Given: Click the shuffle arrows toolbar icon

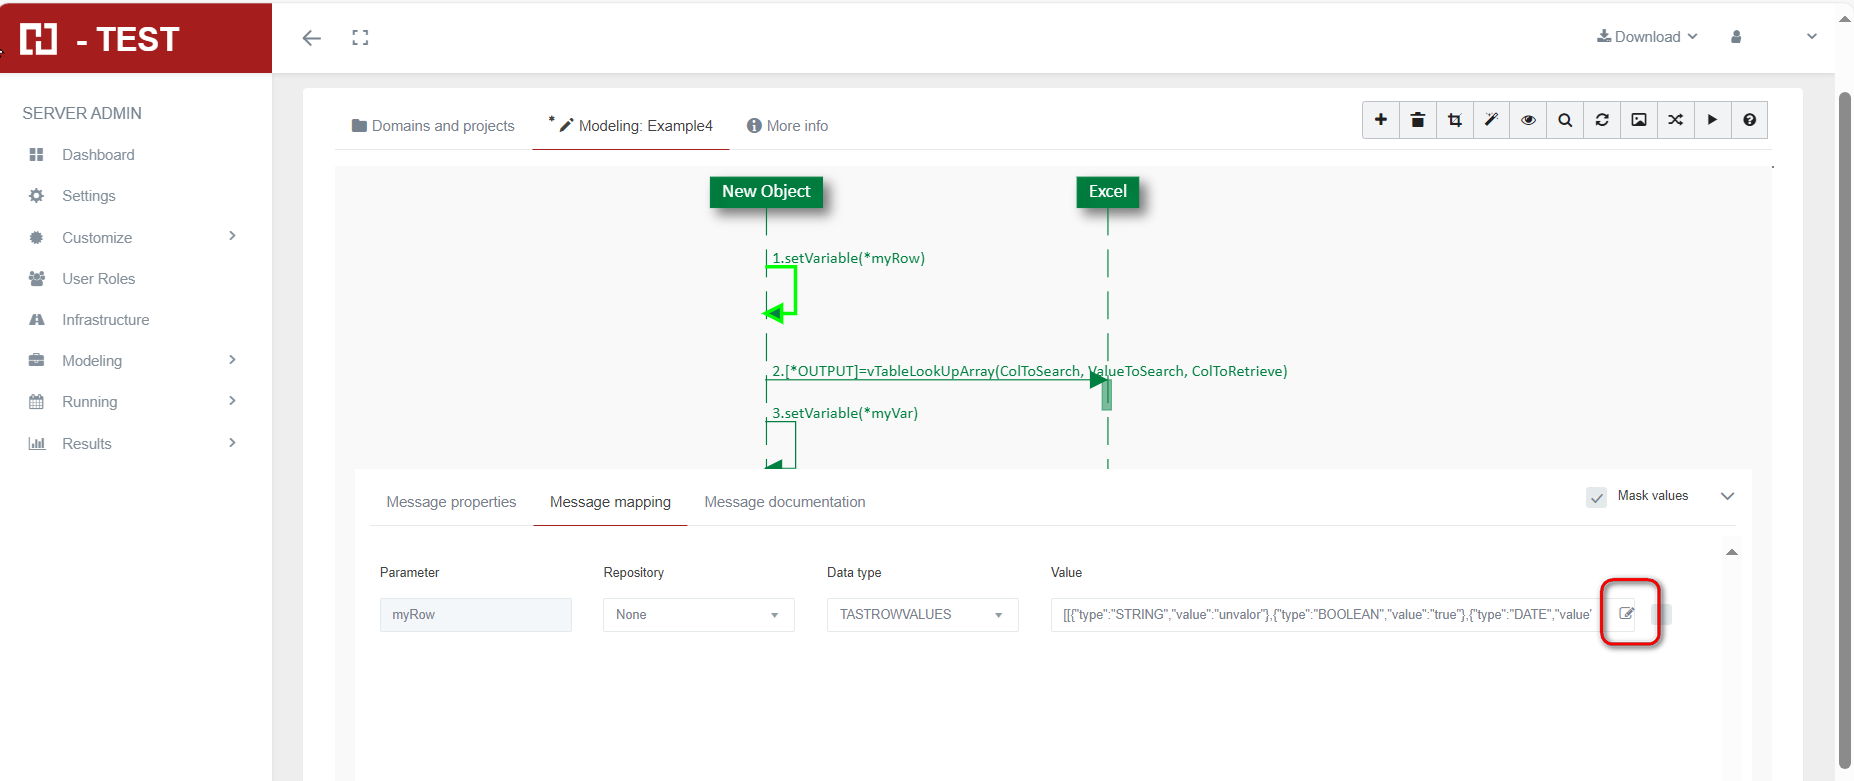Looking at the screenshot, I should point(1676,120).
